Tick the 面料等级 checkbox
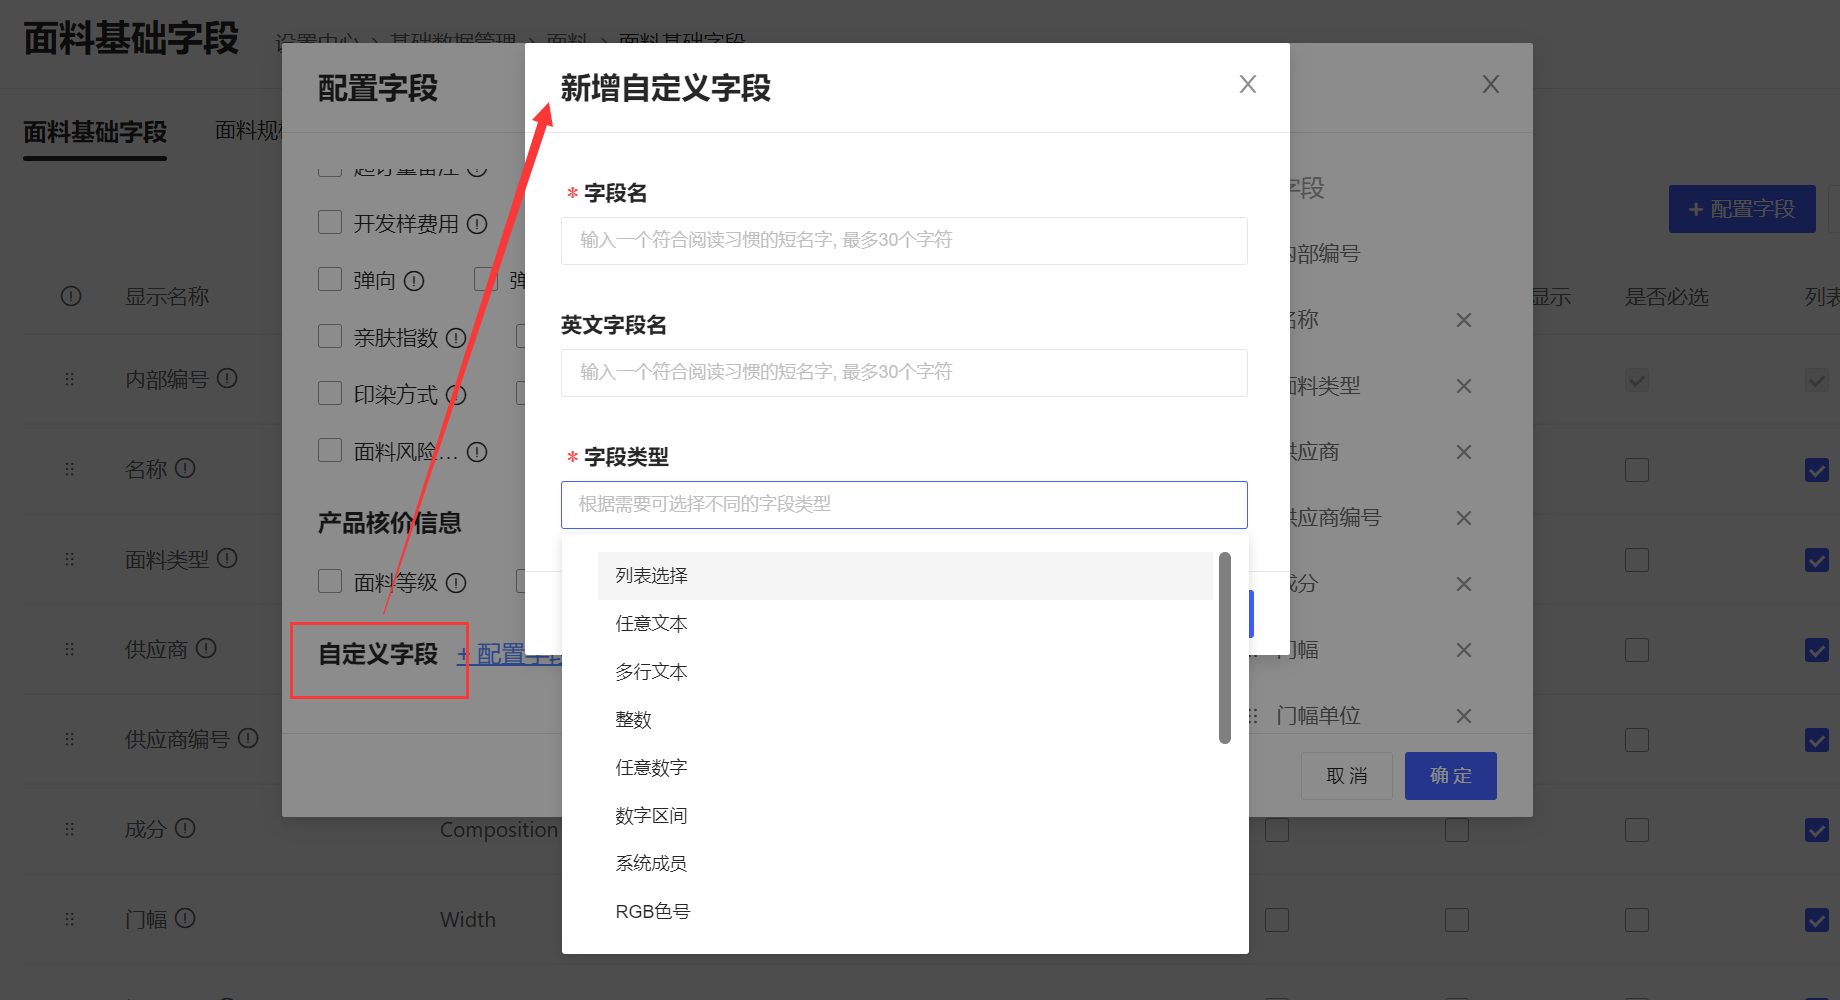The height and width of the screenshot is (1000, 1840). pyautogui.click(x=330, y=581)
